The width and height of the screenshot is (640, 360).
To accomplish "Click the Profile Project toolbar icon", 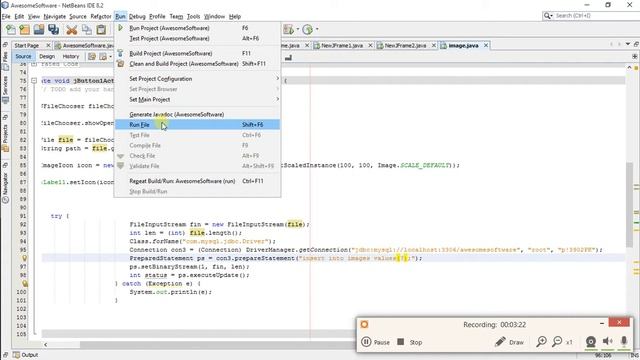I will pyautogui.click(x=308, y=29).
